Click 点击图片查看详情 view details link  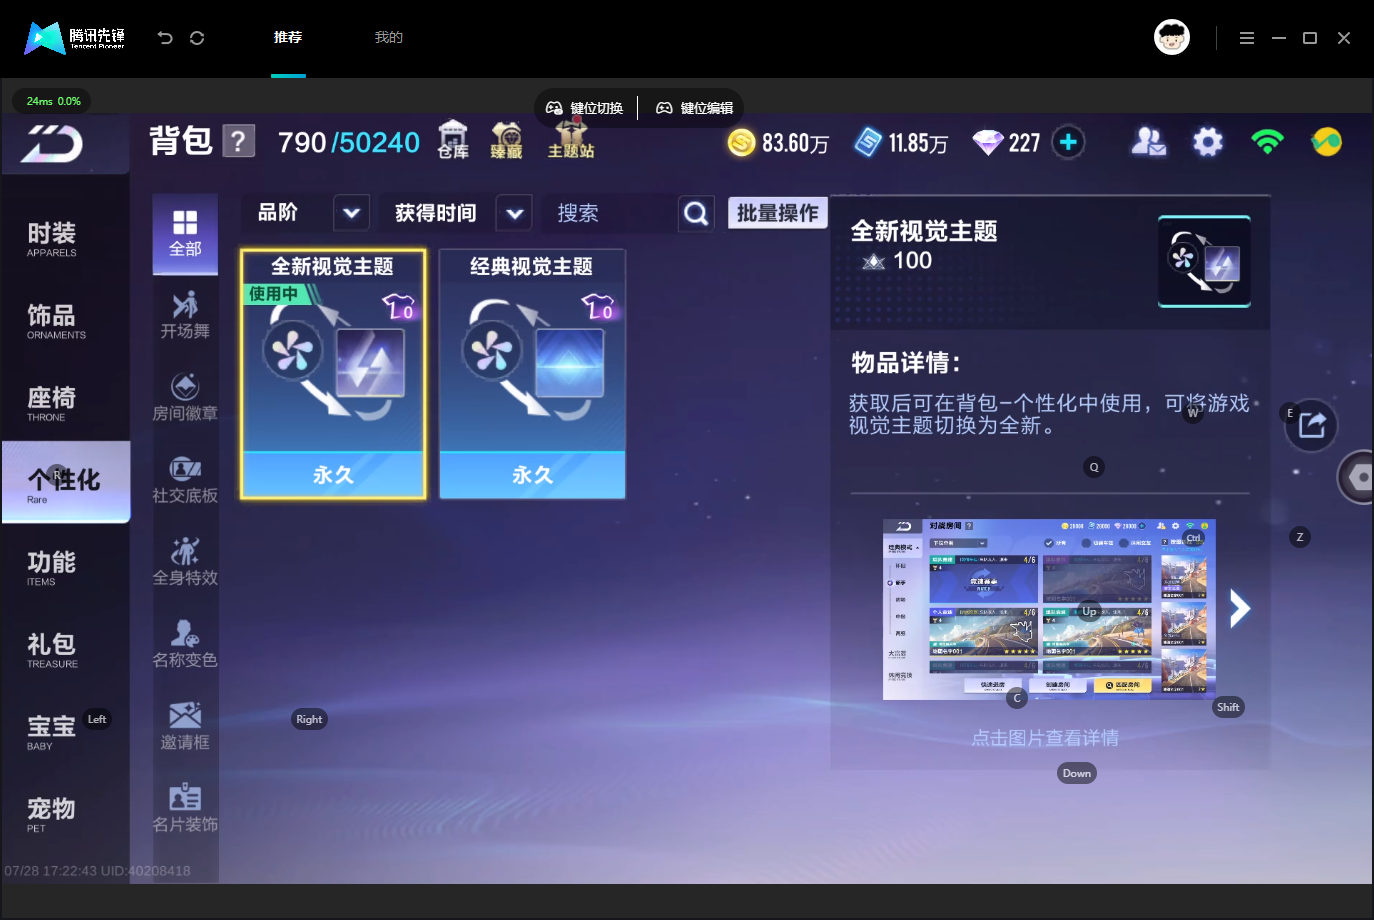click(1045, 738)
